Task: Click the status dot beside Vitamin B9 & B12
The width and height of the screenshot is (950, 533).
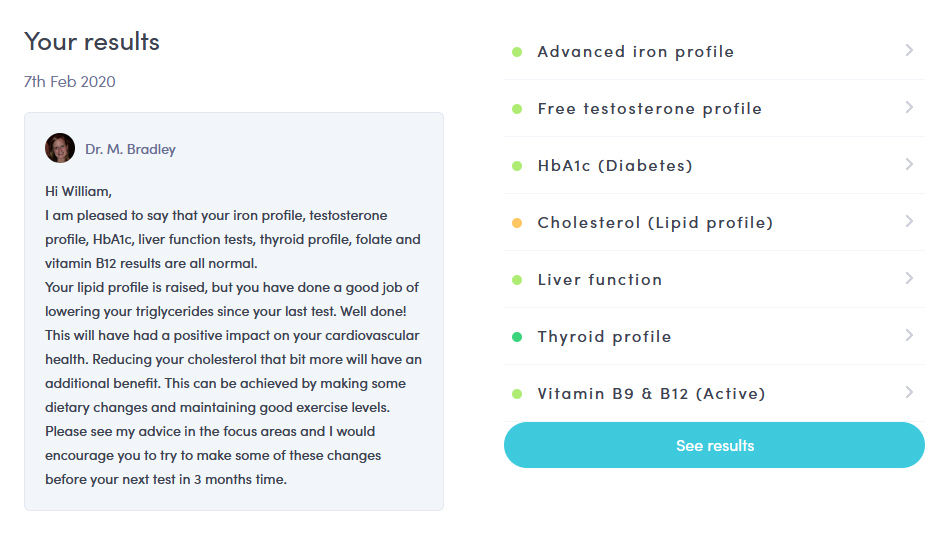Action: point(517,394)
